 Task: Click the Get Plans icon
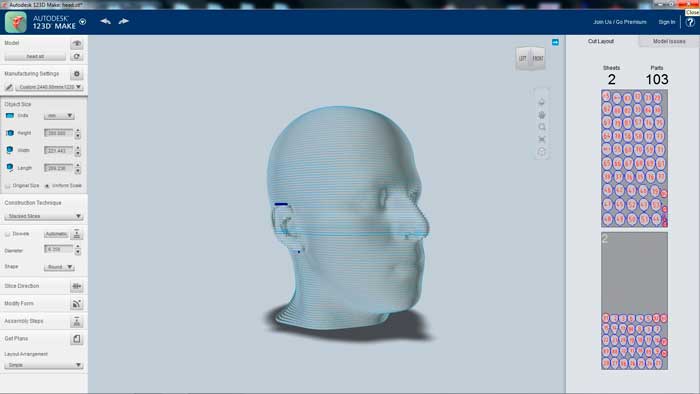pos(77,339)
